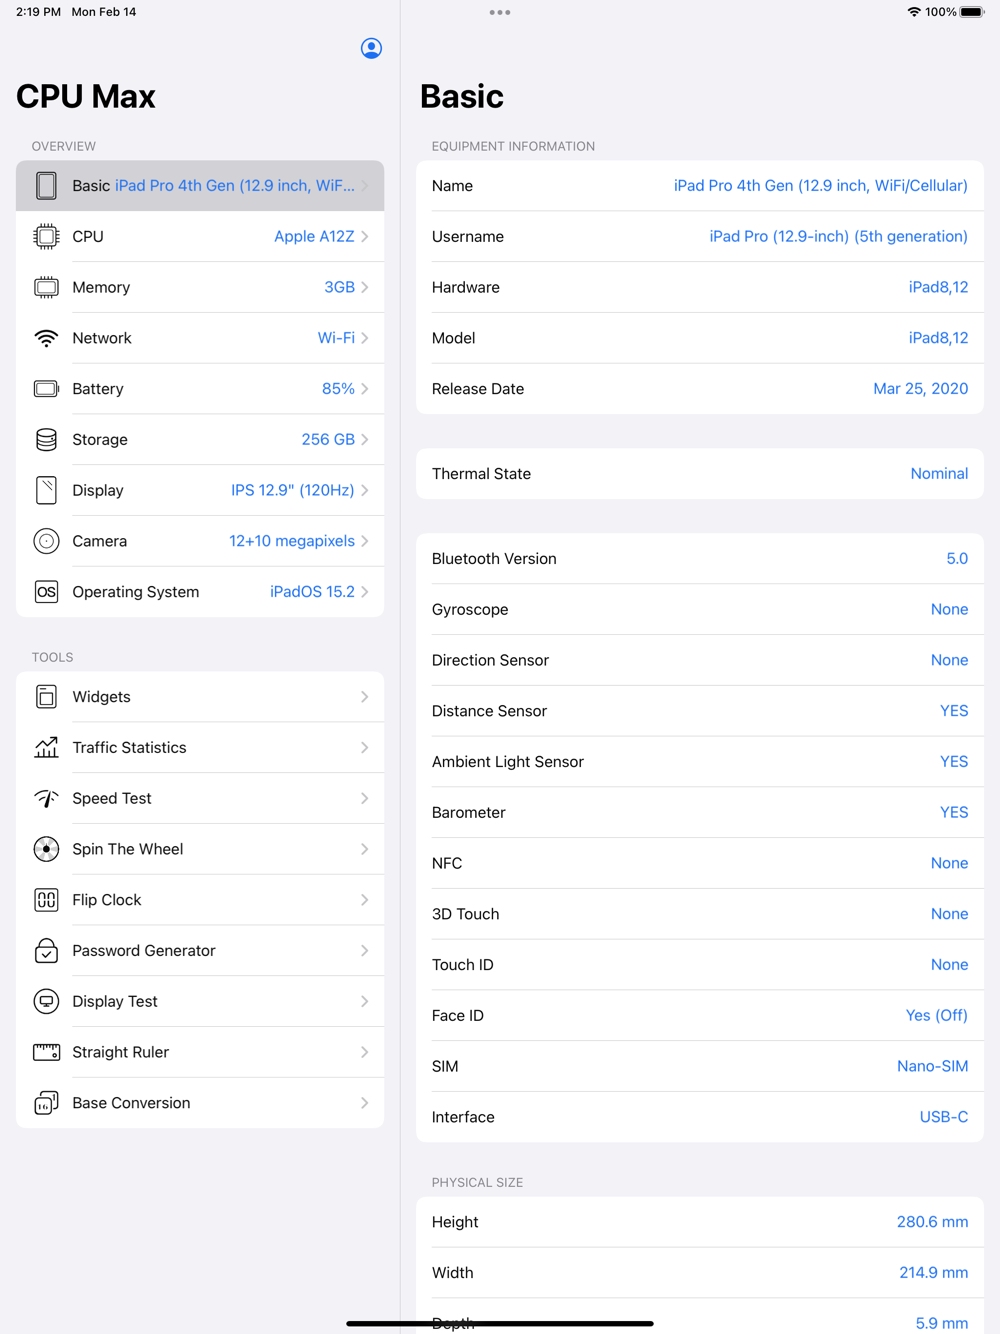Tap the status bar Wi-Fi indicator
Screen dimensions: 1000x1334
[x=914, y=12]
